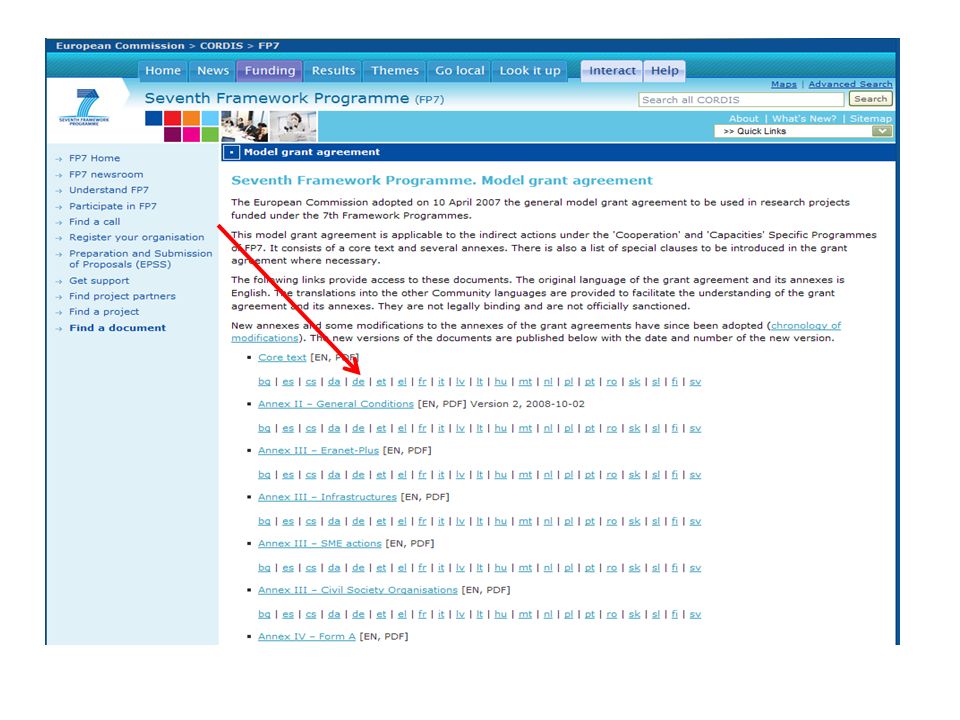This screenshot has height=720, width=960.
Task: Open the Help tab
Action: [x=664, y=70]
